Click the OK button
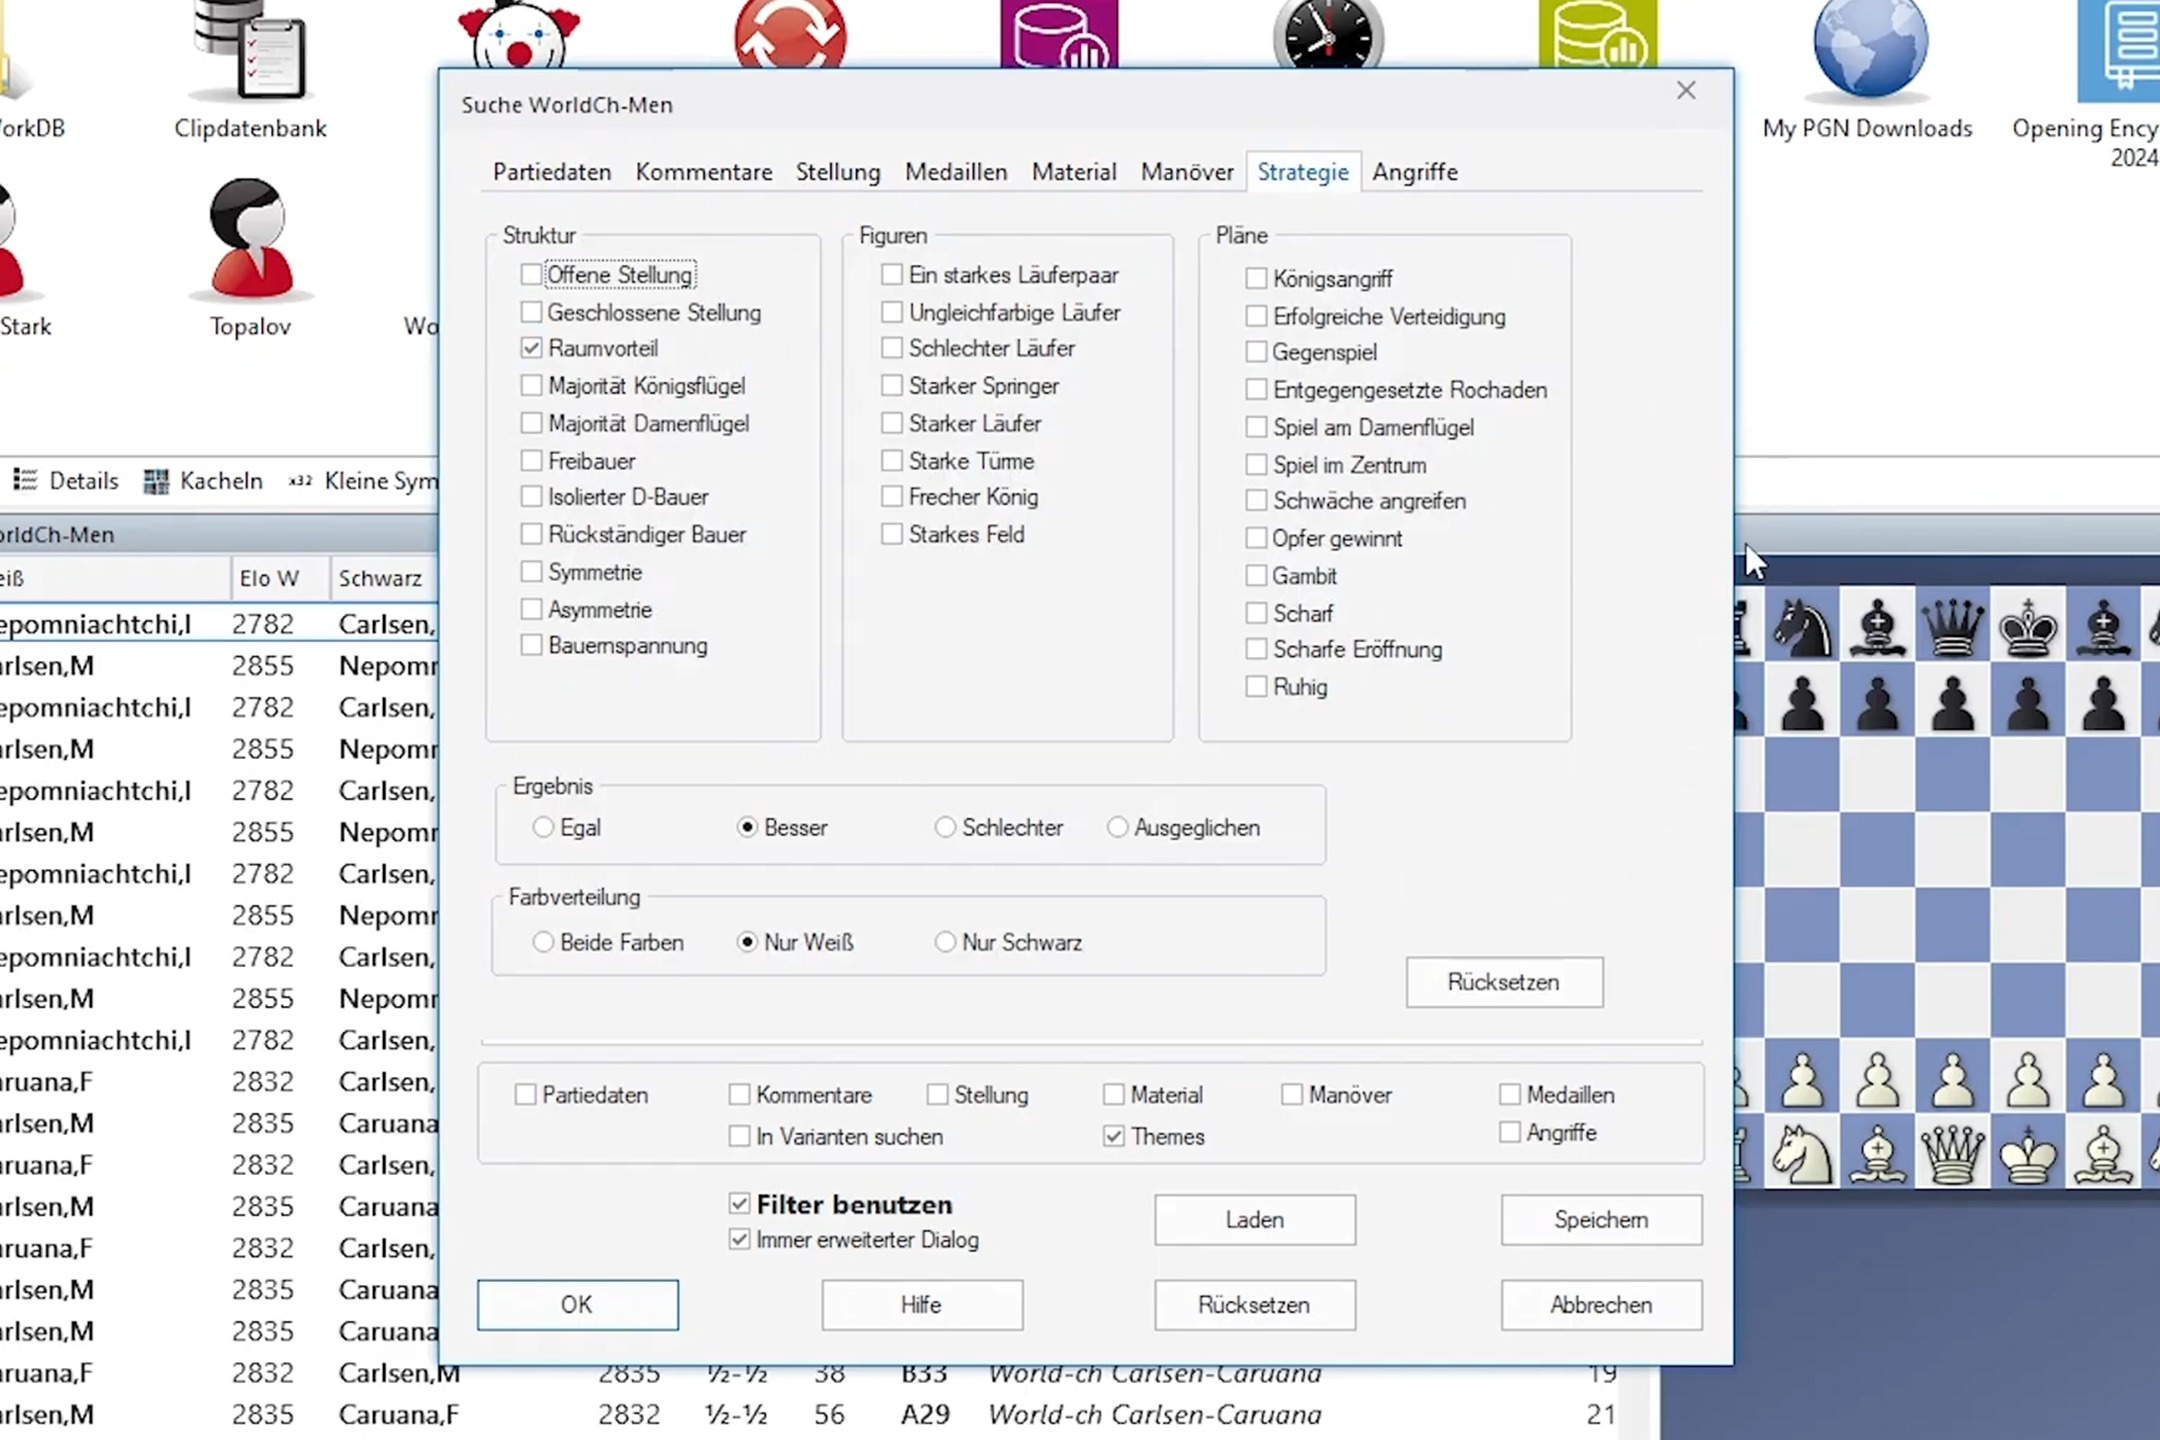 [x=577, y=1305]
